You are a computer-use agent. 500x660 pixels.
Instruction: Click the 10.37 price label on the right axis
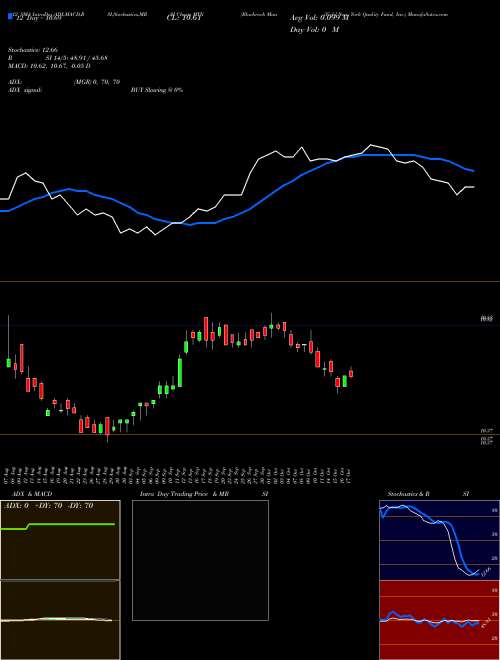coord(487,431)
